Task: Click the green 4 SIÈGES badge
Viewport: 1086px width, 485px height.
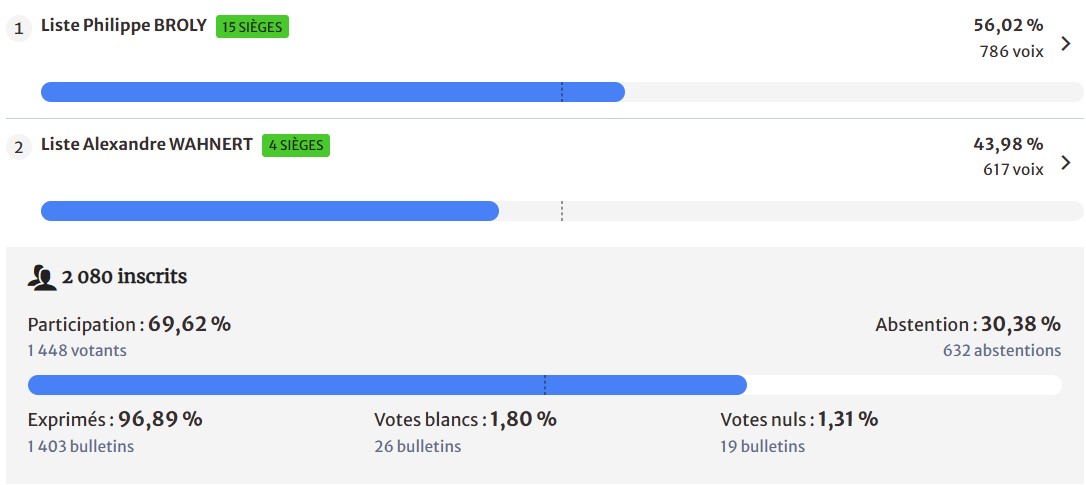Action: pos(296,145)
